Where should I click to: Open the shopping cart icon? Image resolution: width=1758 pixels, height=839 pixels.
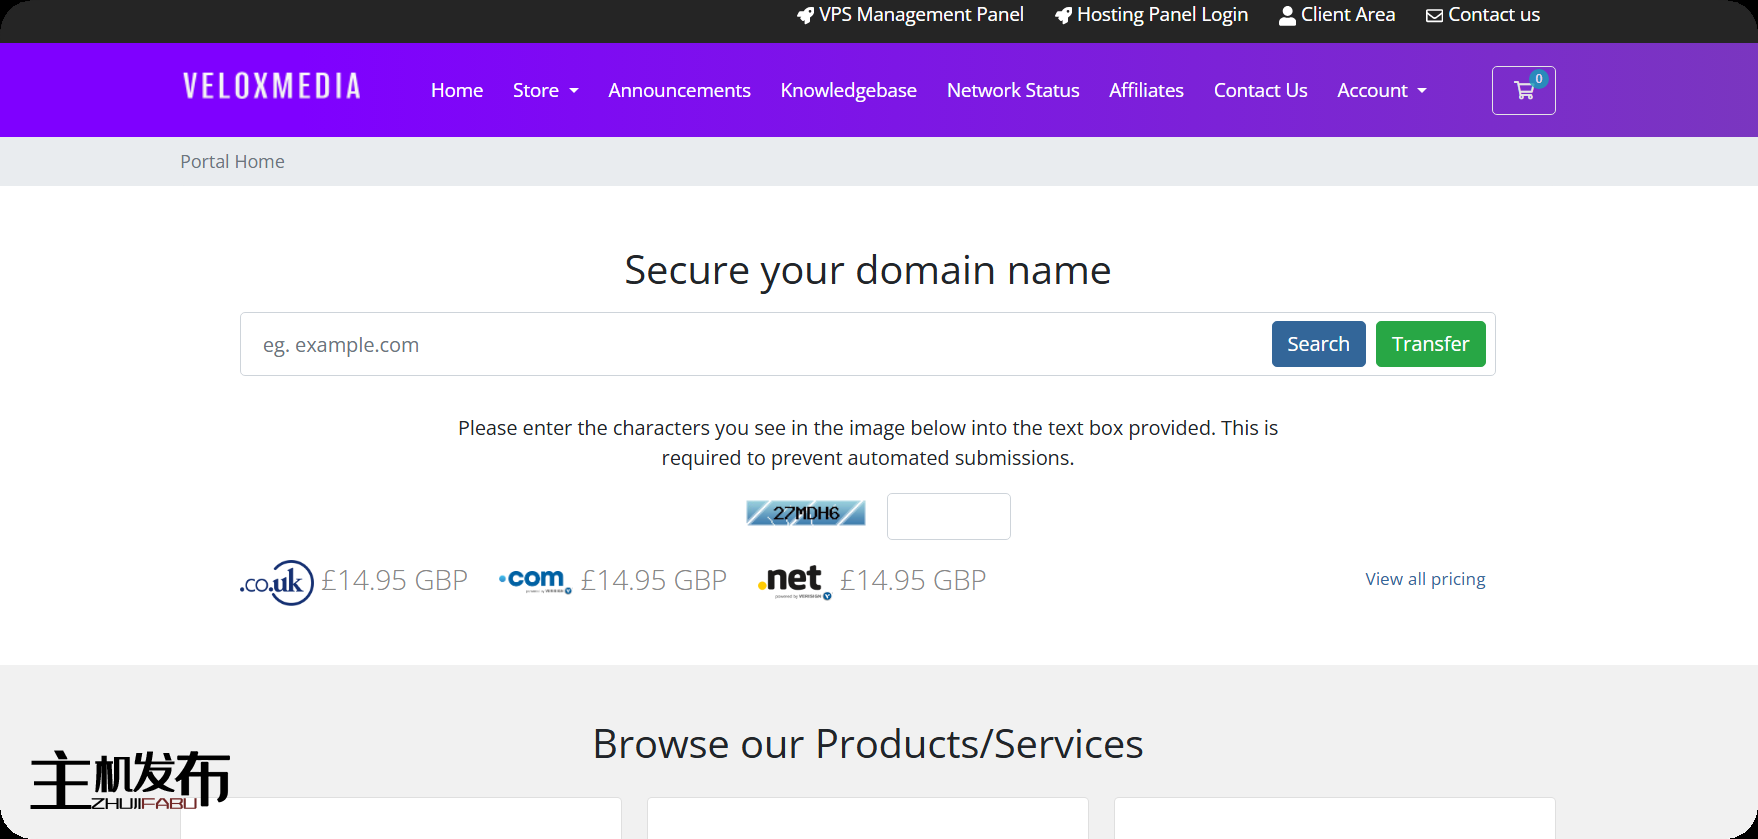(1523, 91)
